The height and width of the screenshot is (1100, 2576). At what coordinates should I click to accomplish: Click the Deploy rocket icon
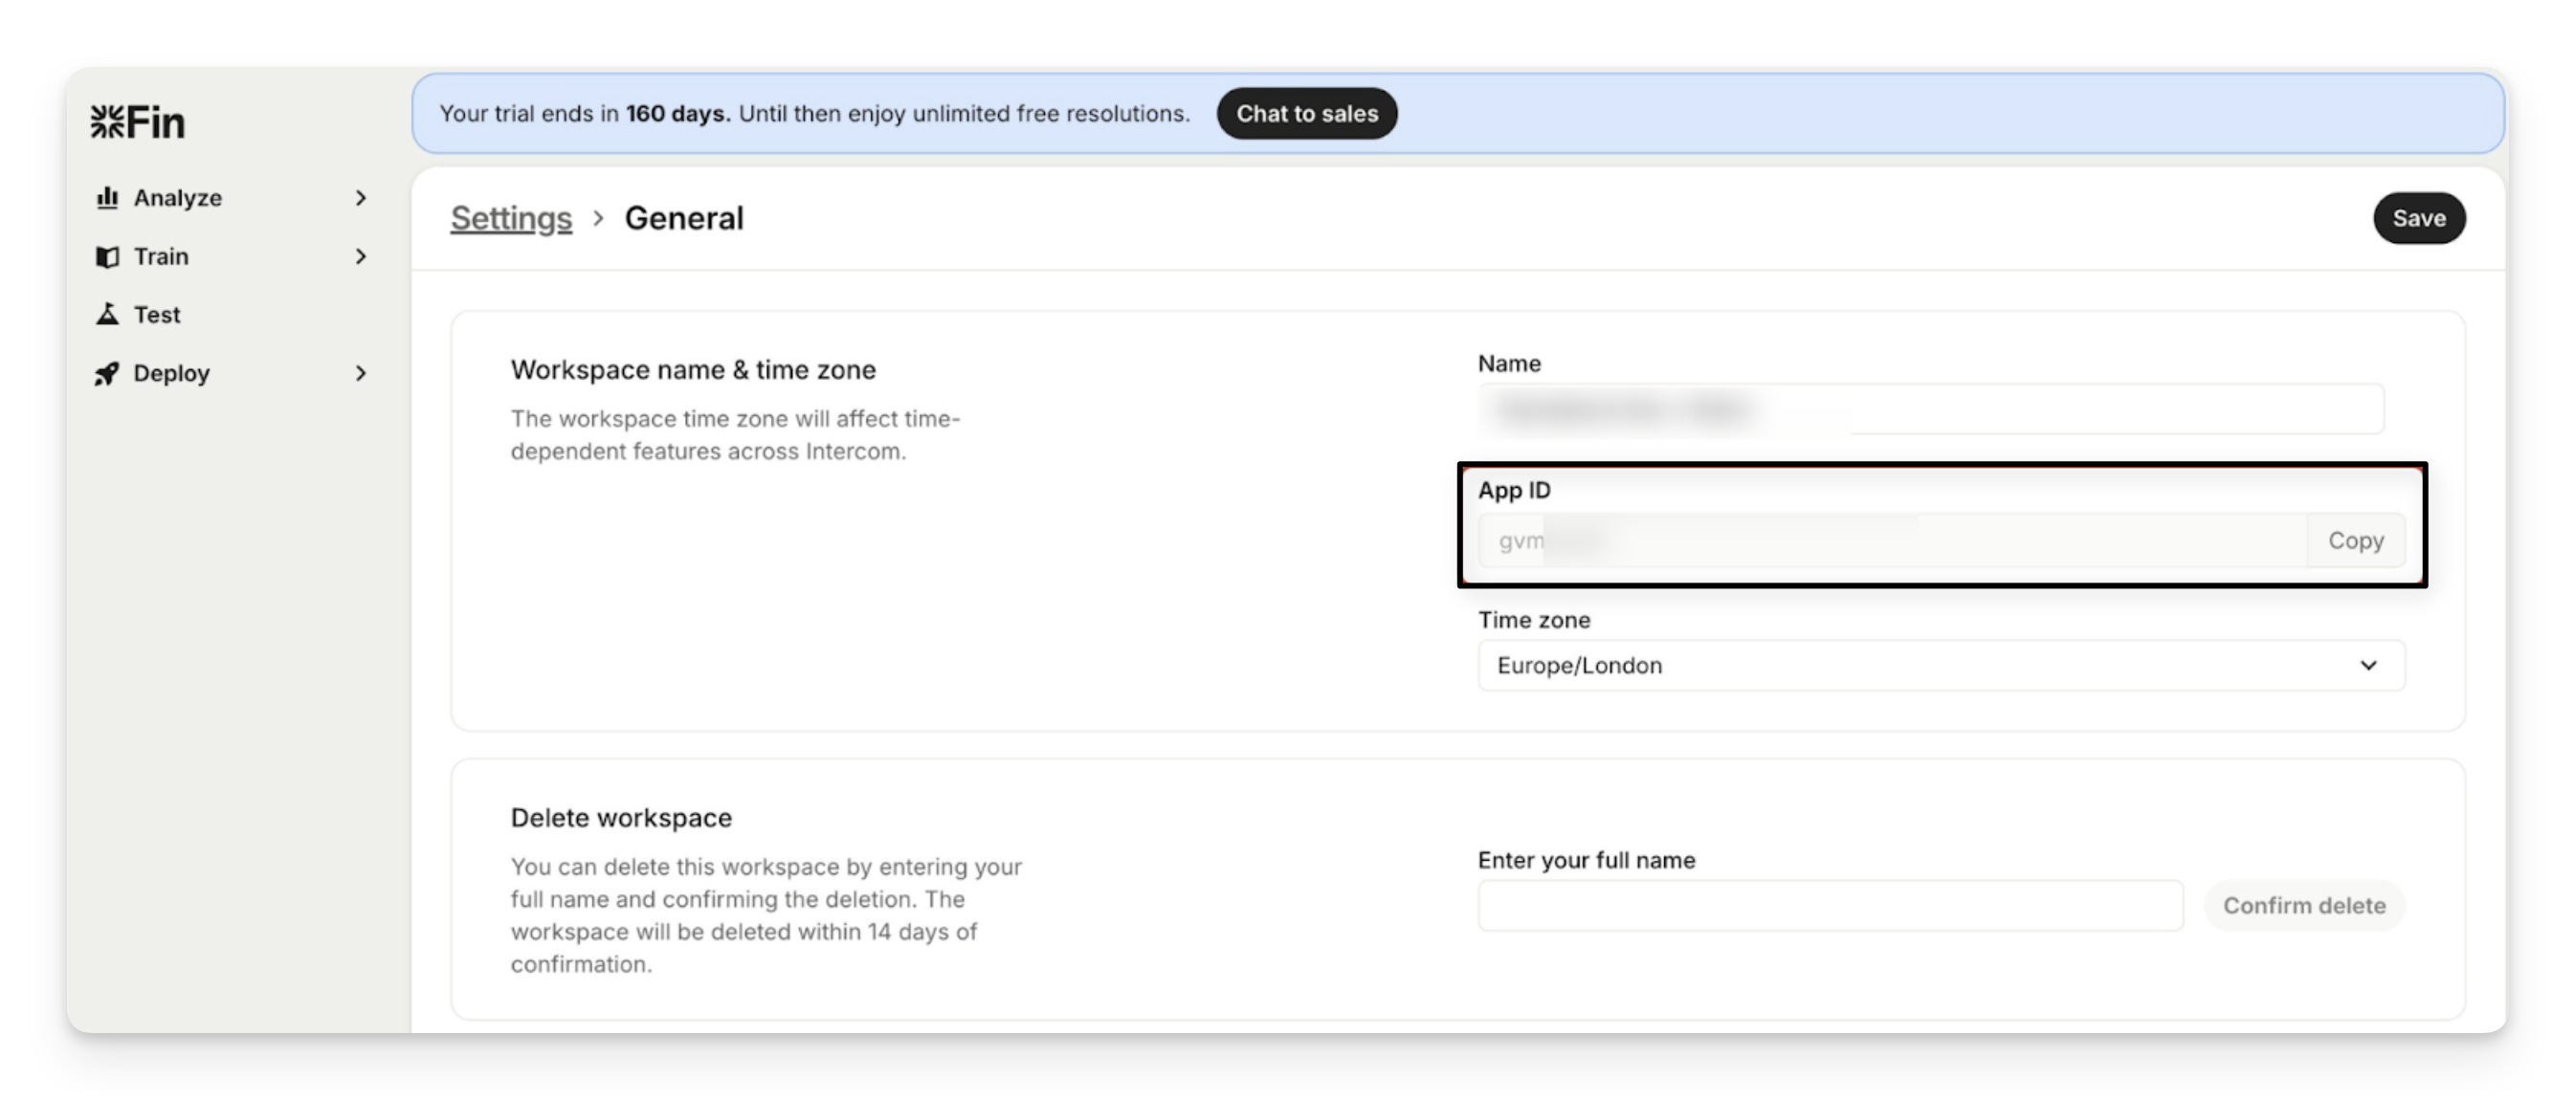coord(107,374)
